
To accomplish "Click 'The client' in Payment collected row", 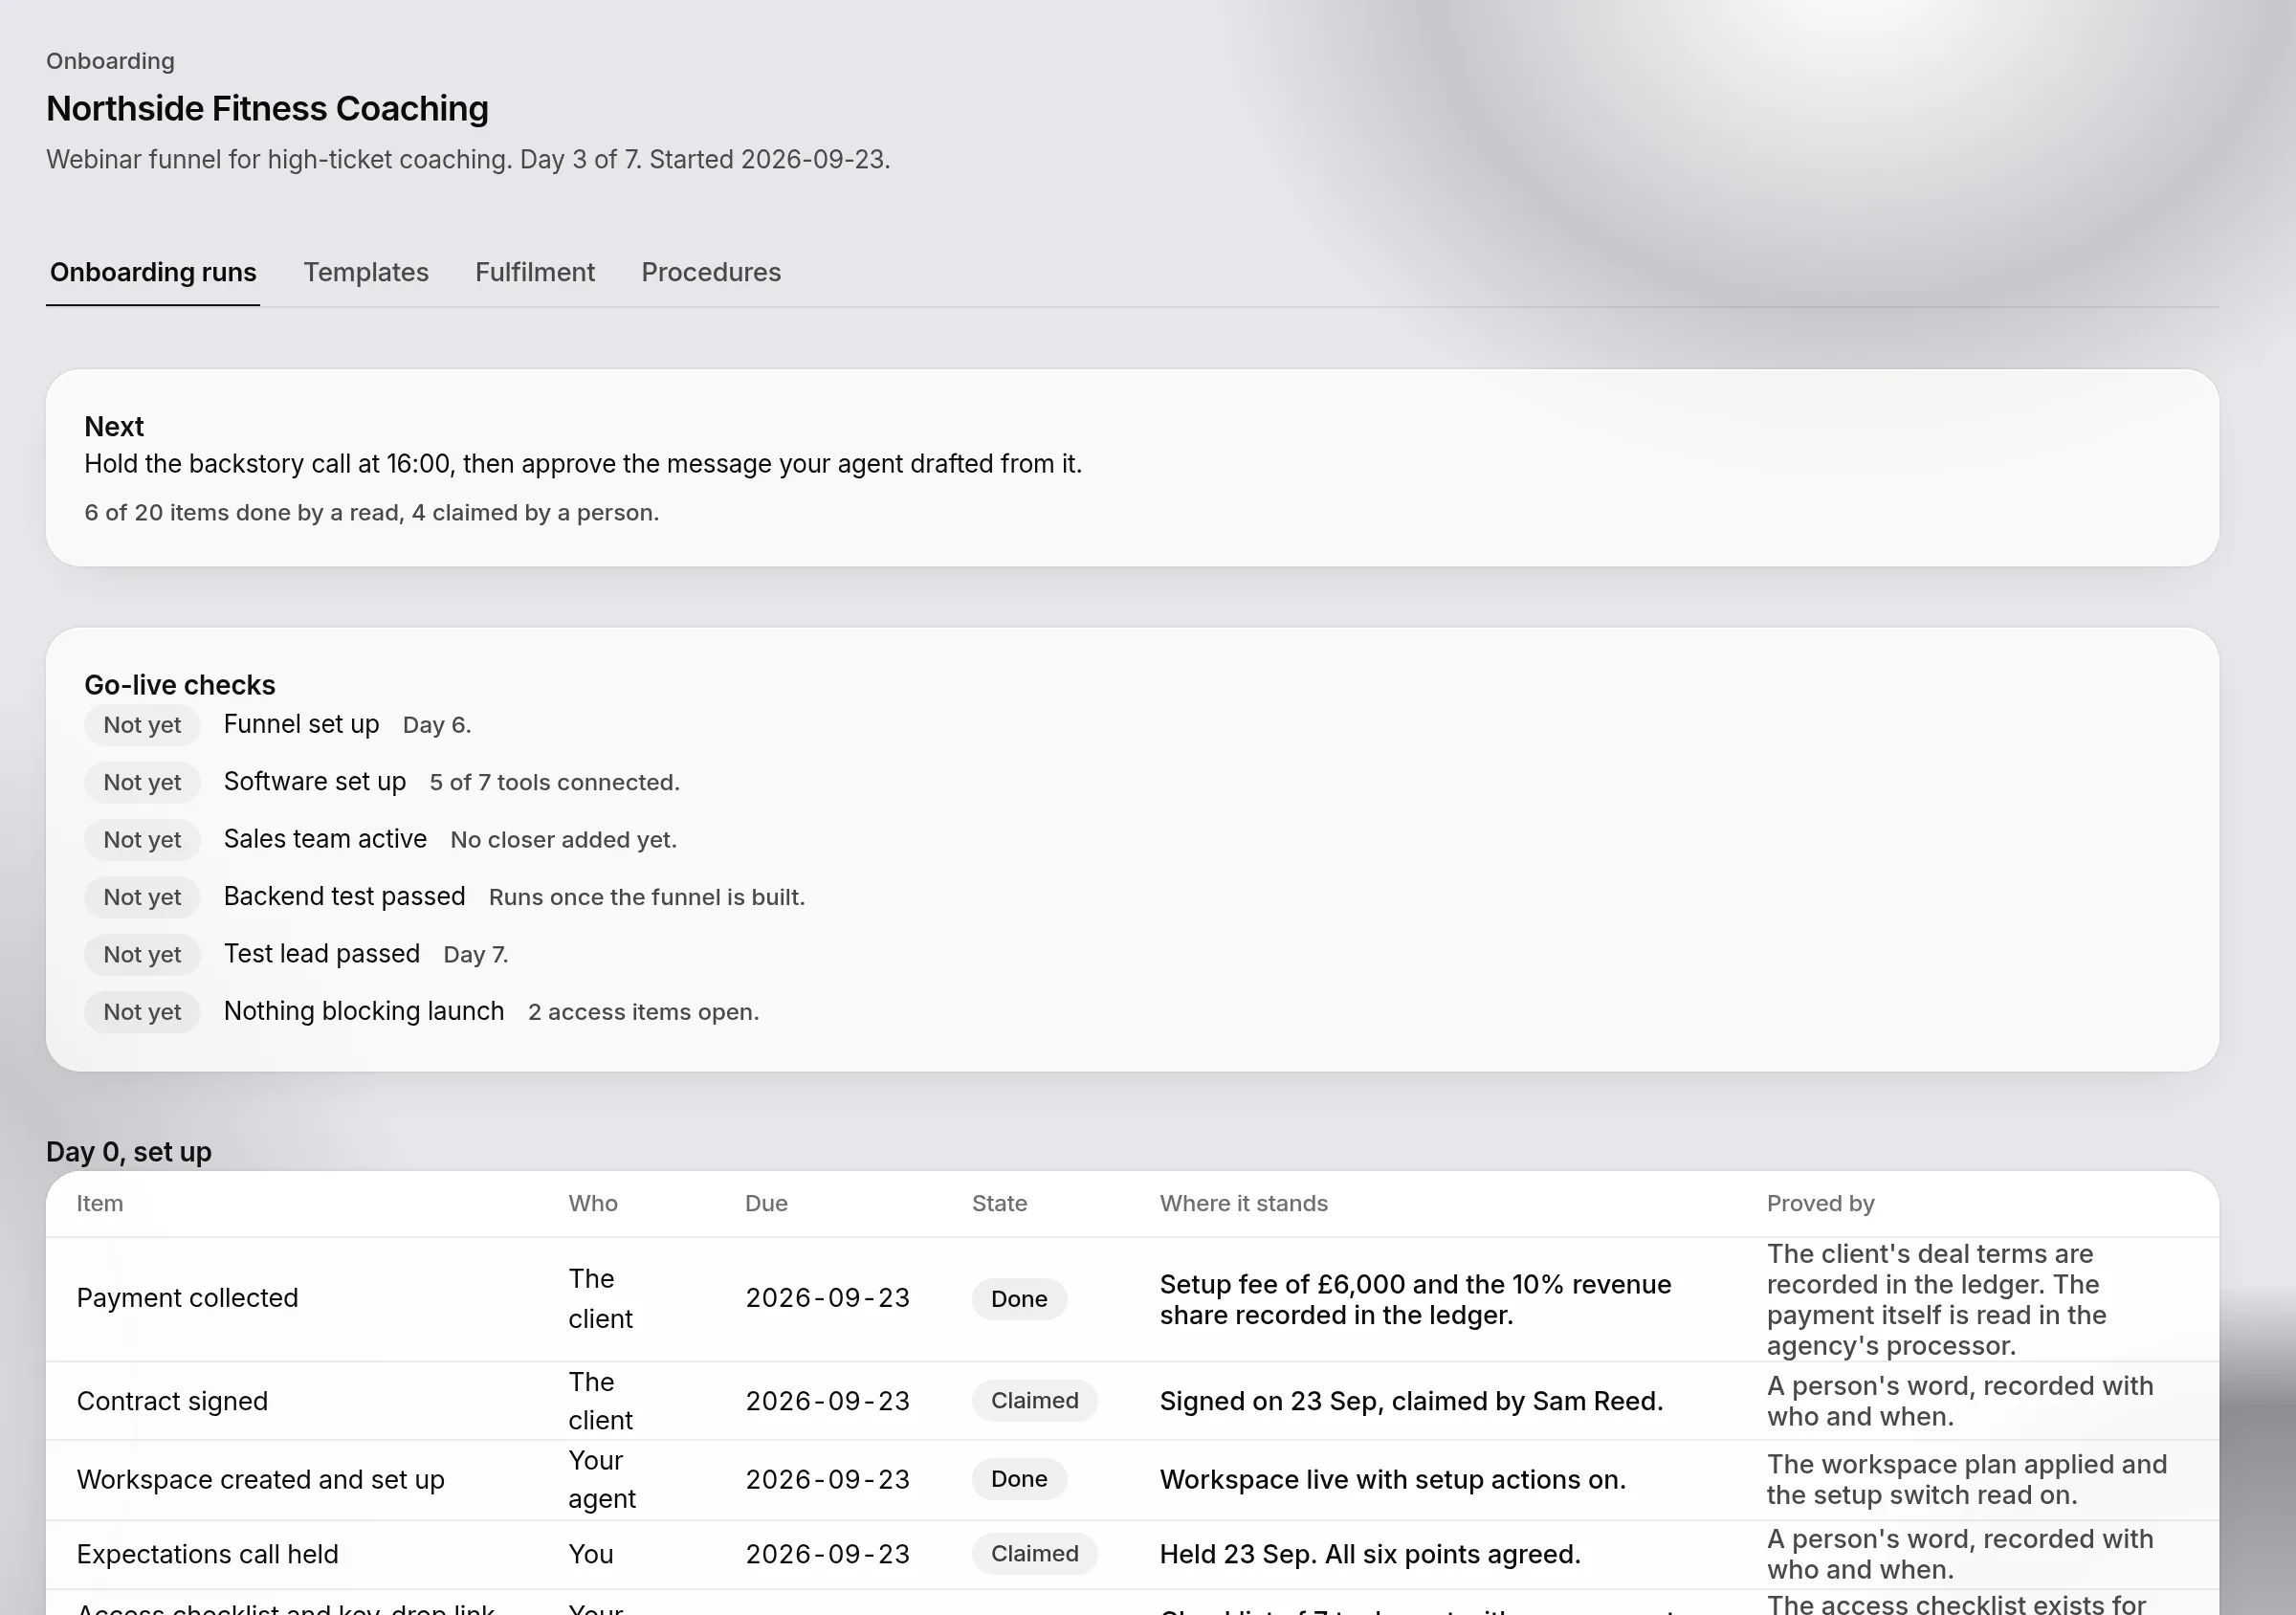I will pos(601,1299).
